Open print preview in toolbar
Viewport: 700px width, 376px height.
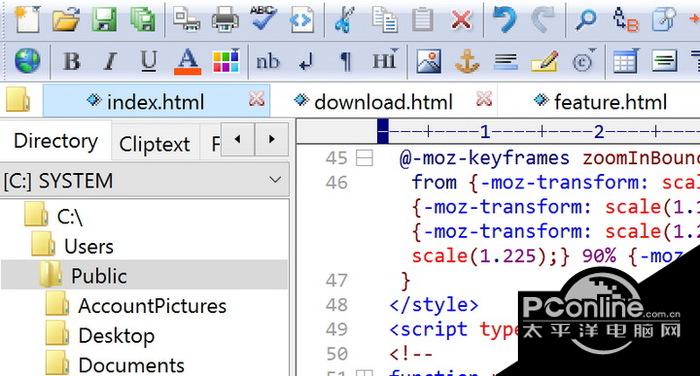pos(186,20)
